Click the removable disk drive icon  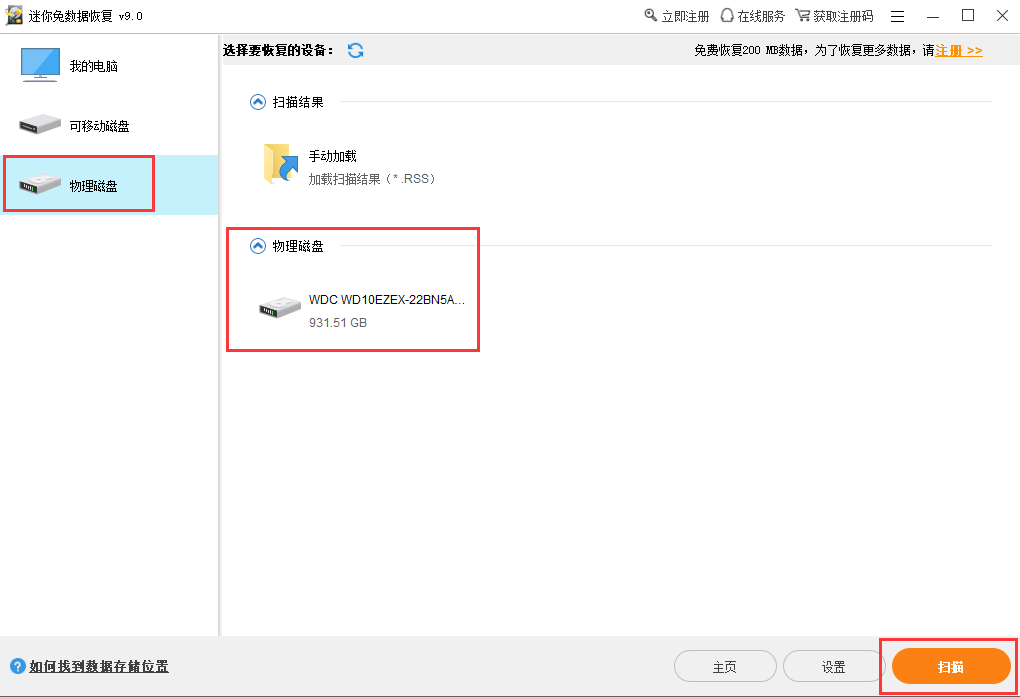pos(40,124)
